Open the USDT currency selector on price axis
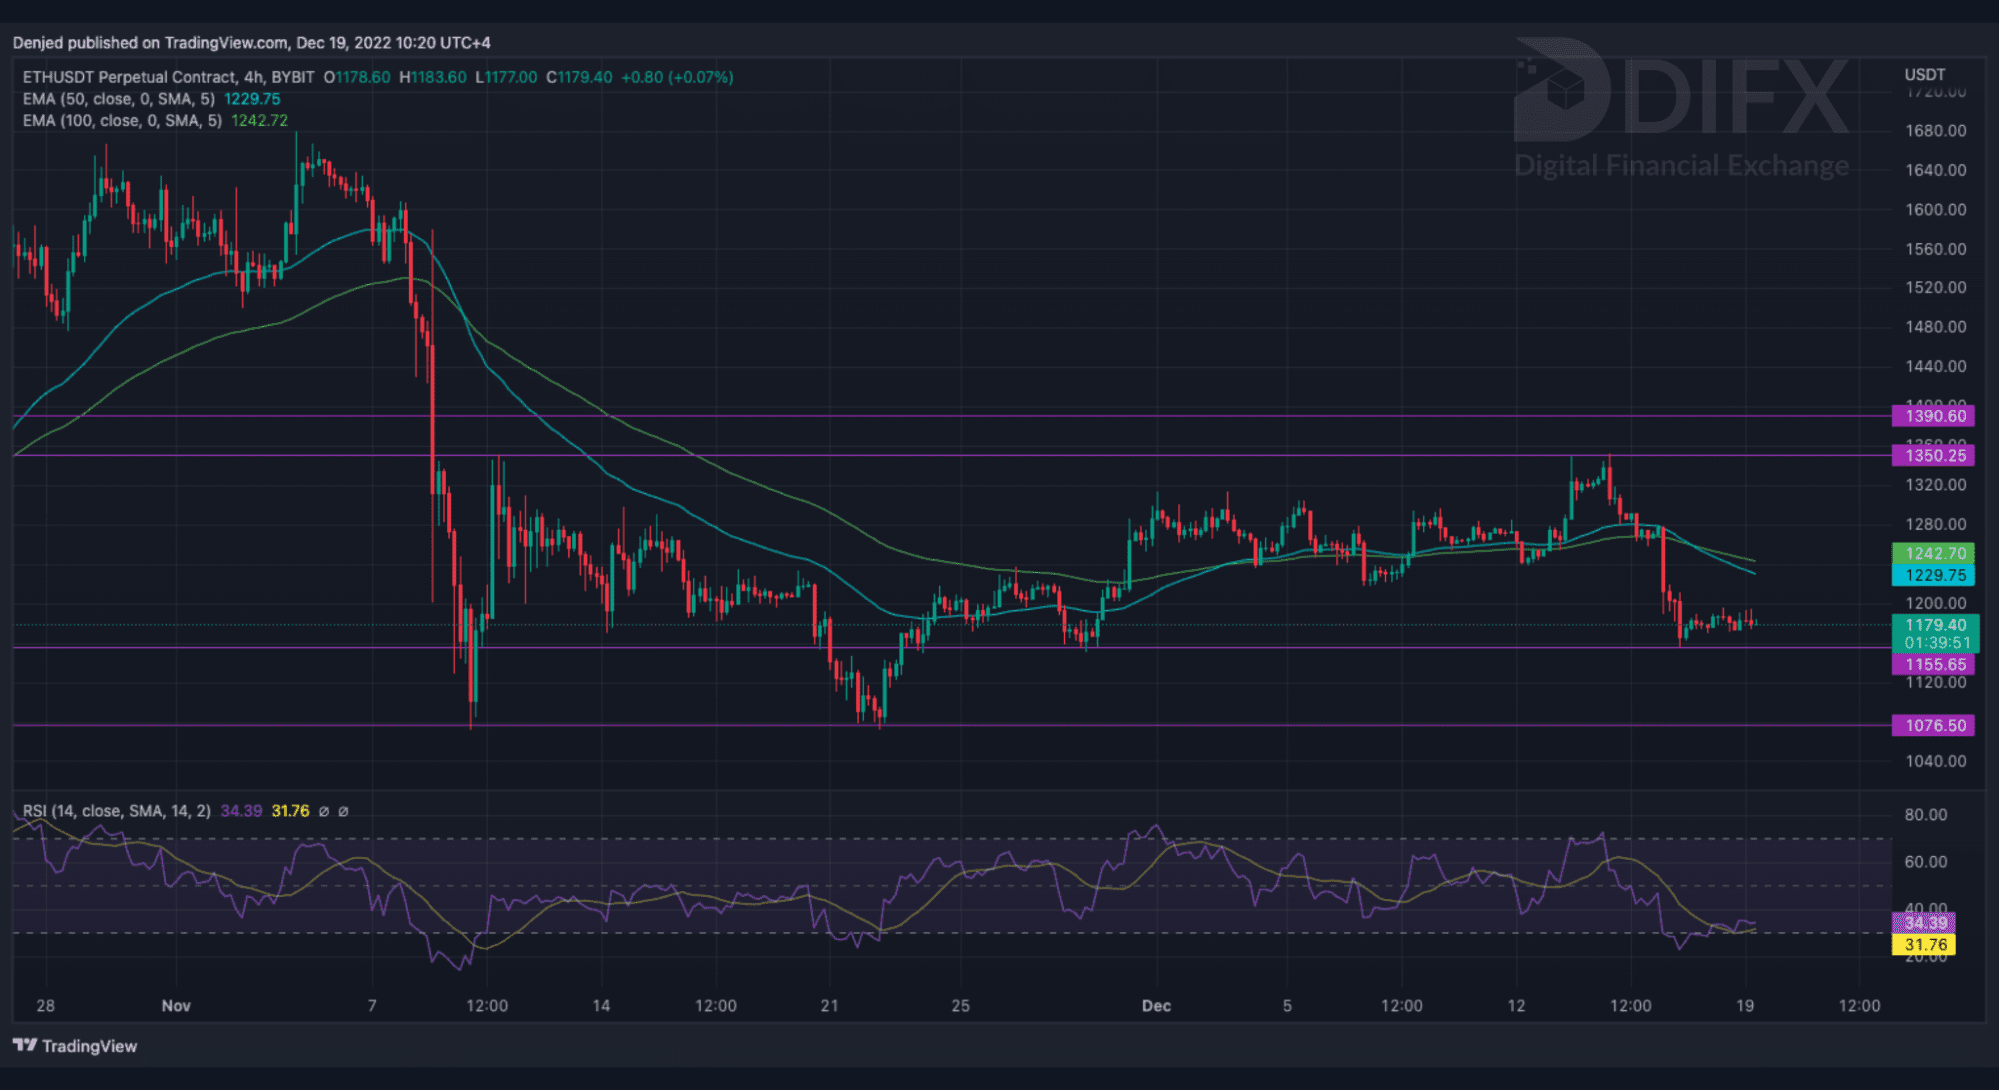The height and width of the screenshot is (1091, 1999). (x=1924, y=75)
